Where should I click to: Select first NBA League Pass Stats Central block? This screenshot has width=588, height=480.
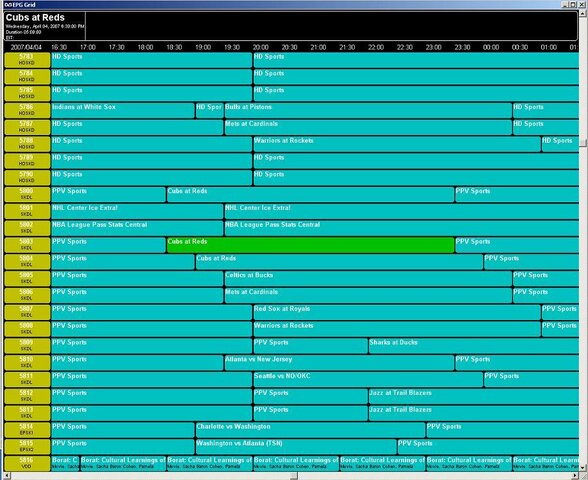point(137,228)
